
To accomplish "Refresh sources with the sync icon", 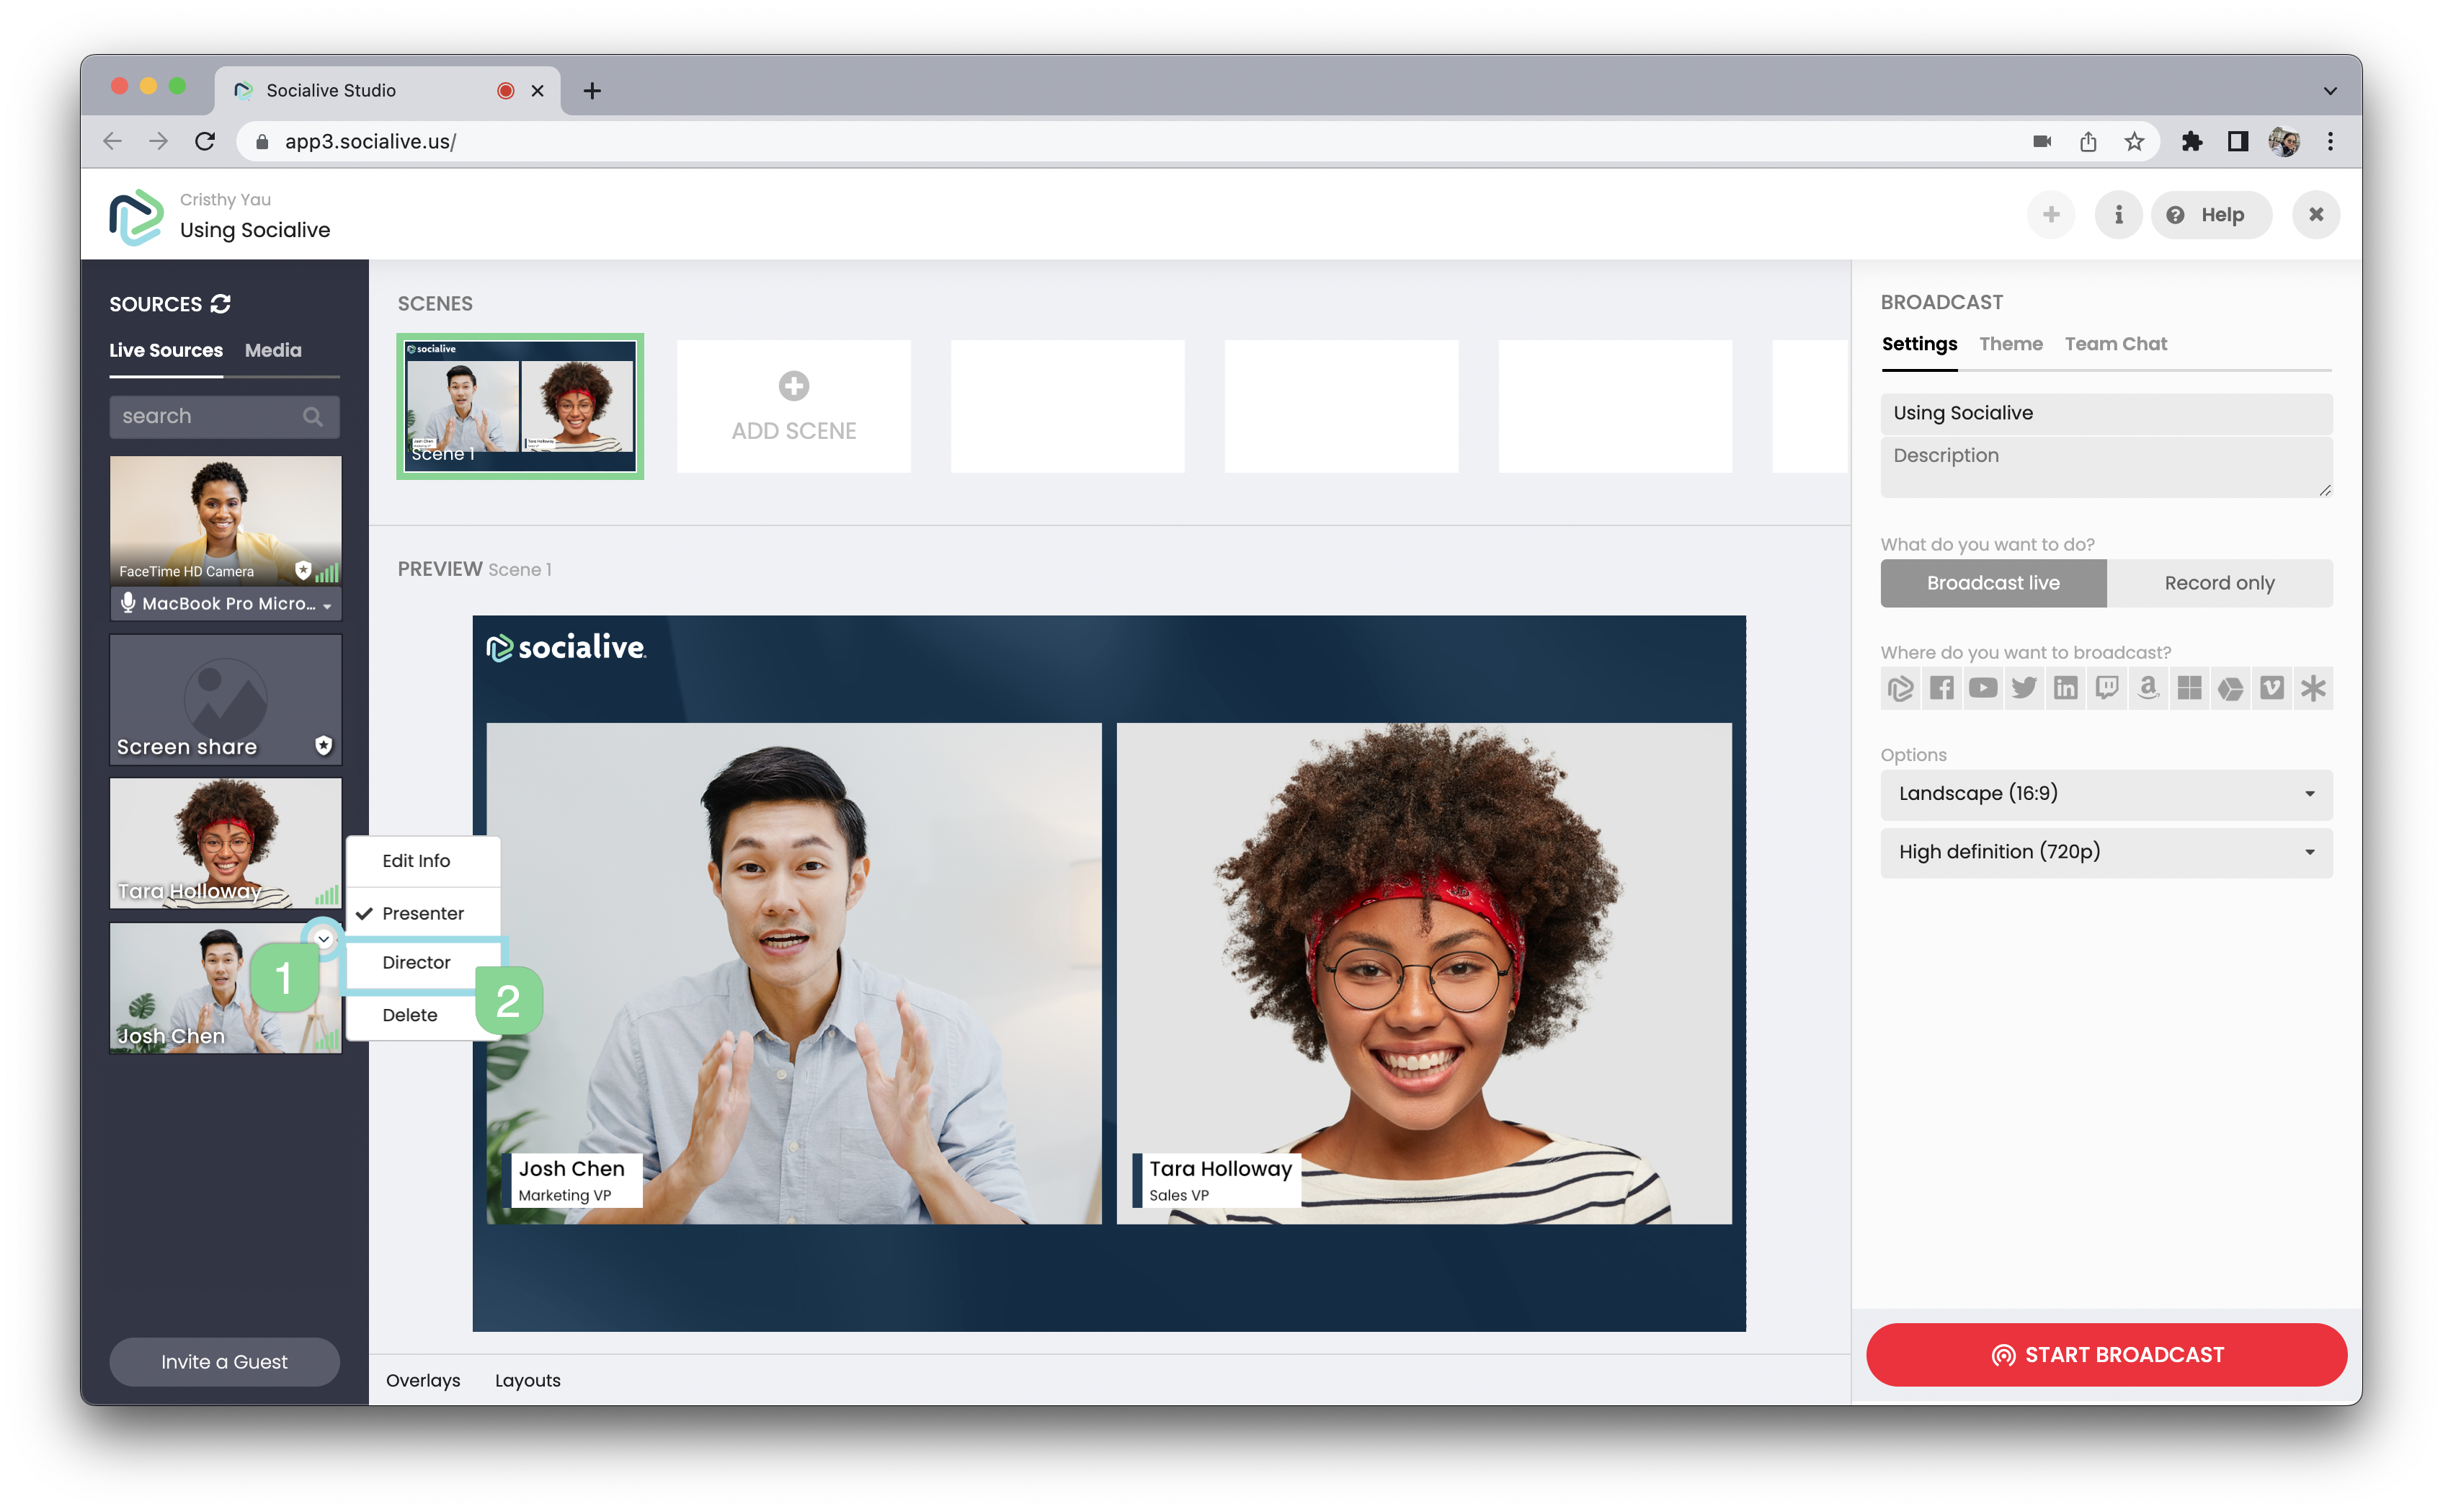I will click(x=221, y=303).
